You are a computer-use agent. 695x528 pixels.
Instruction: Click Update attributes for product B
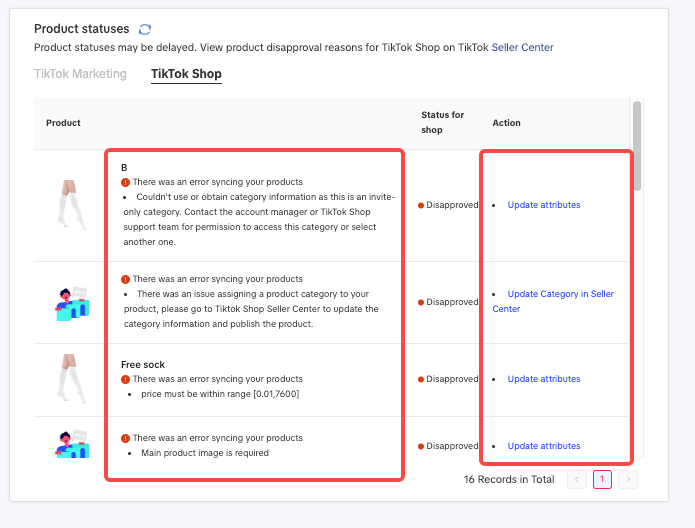pyautogui.click(x=543, y=205)
